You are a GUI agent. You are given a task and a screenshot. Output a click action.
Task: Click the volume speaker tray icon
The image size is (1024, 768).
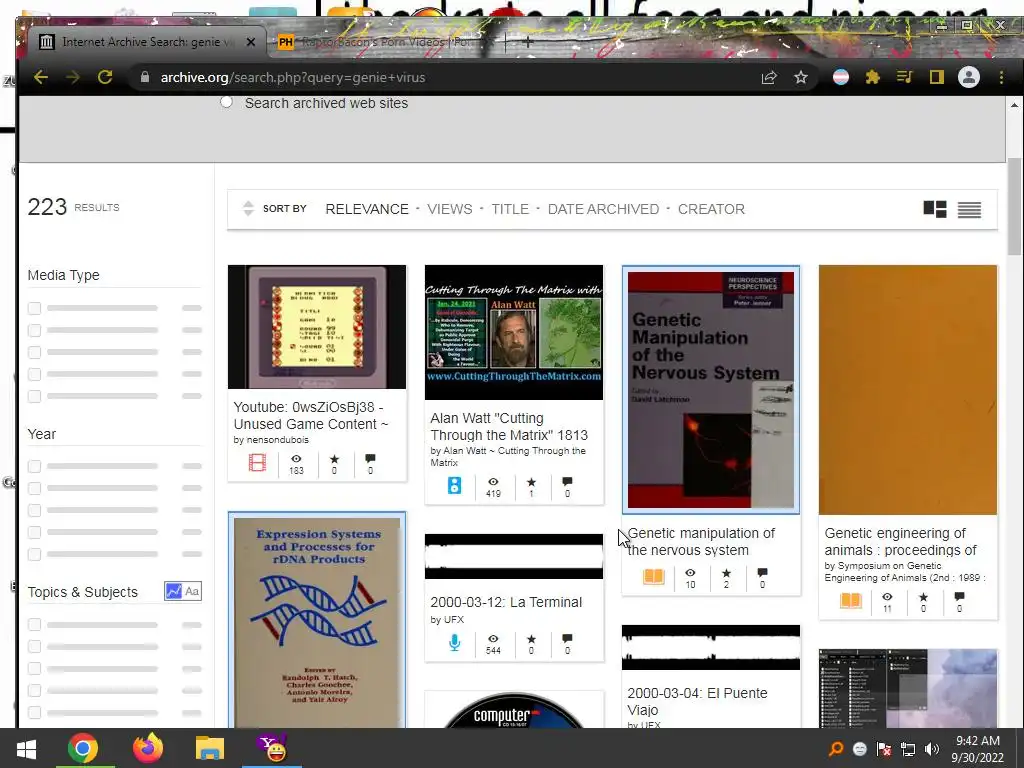[x=932, y=749]
